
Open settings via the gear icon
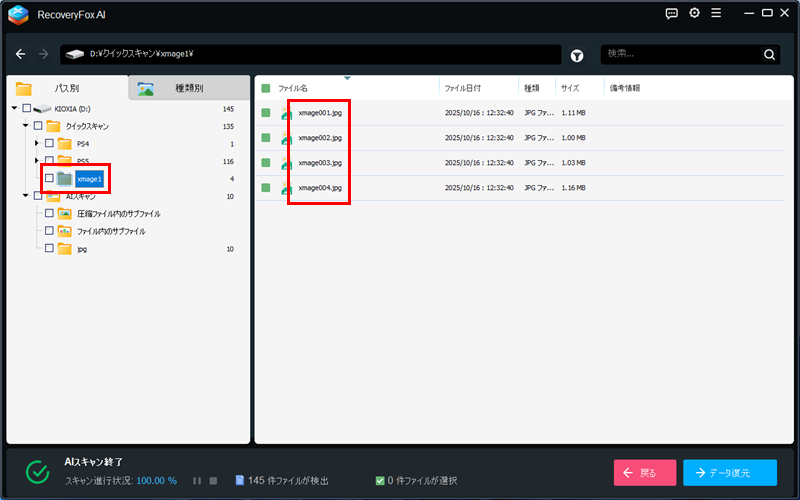click(x=694, y=14)
